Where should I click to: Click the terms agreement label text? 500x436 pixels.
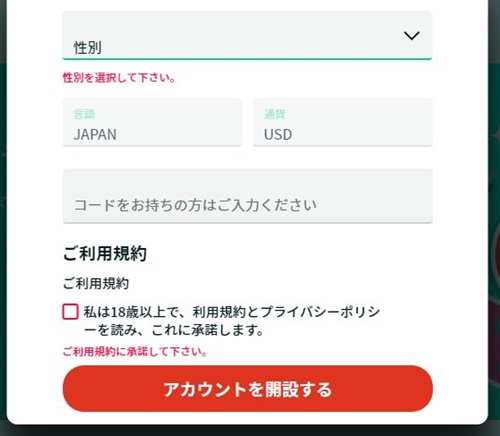point(232,321)
